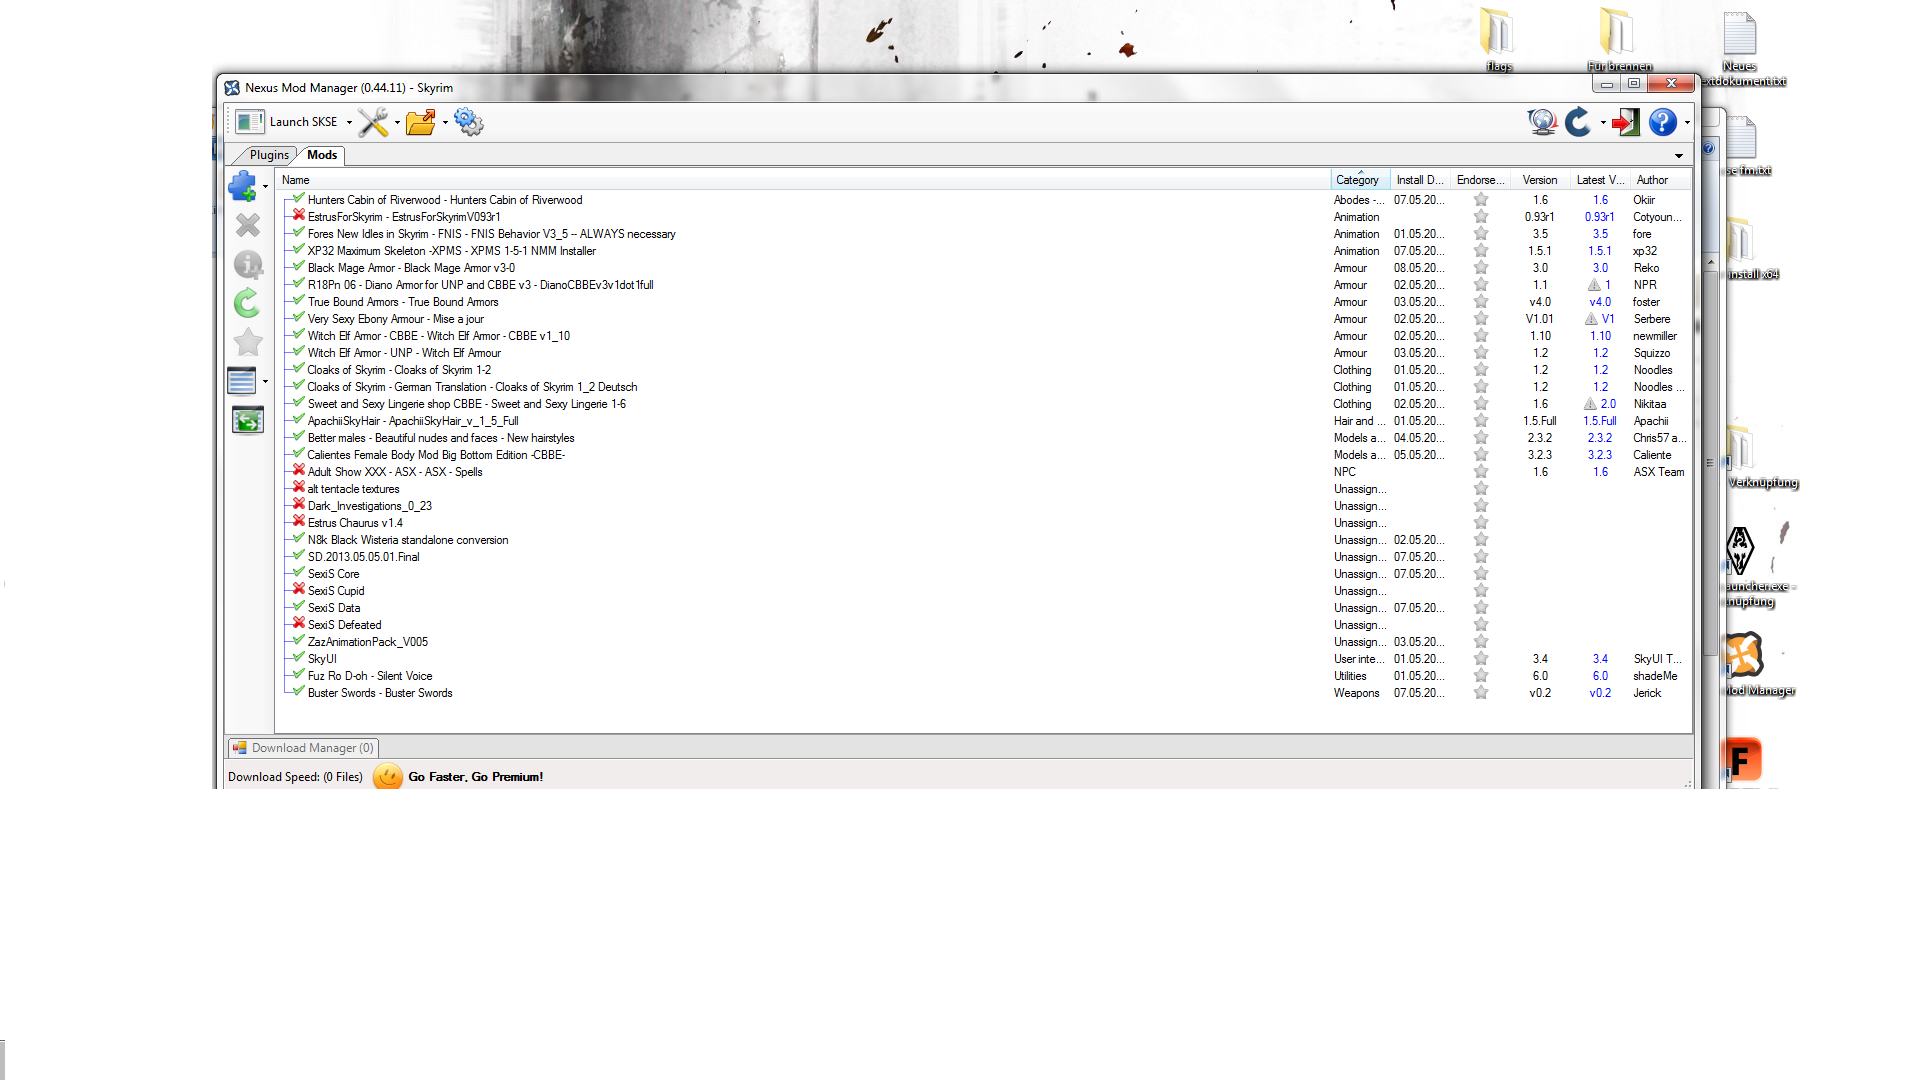Toggle the red X on Dark_Investigations_0_23
This screenshot has width=1920, height=1080.
pos(299,505)
